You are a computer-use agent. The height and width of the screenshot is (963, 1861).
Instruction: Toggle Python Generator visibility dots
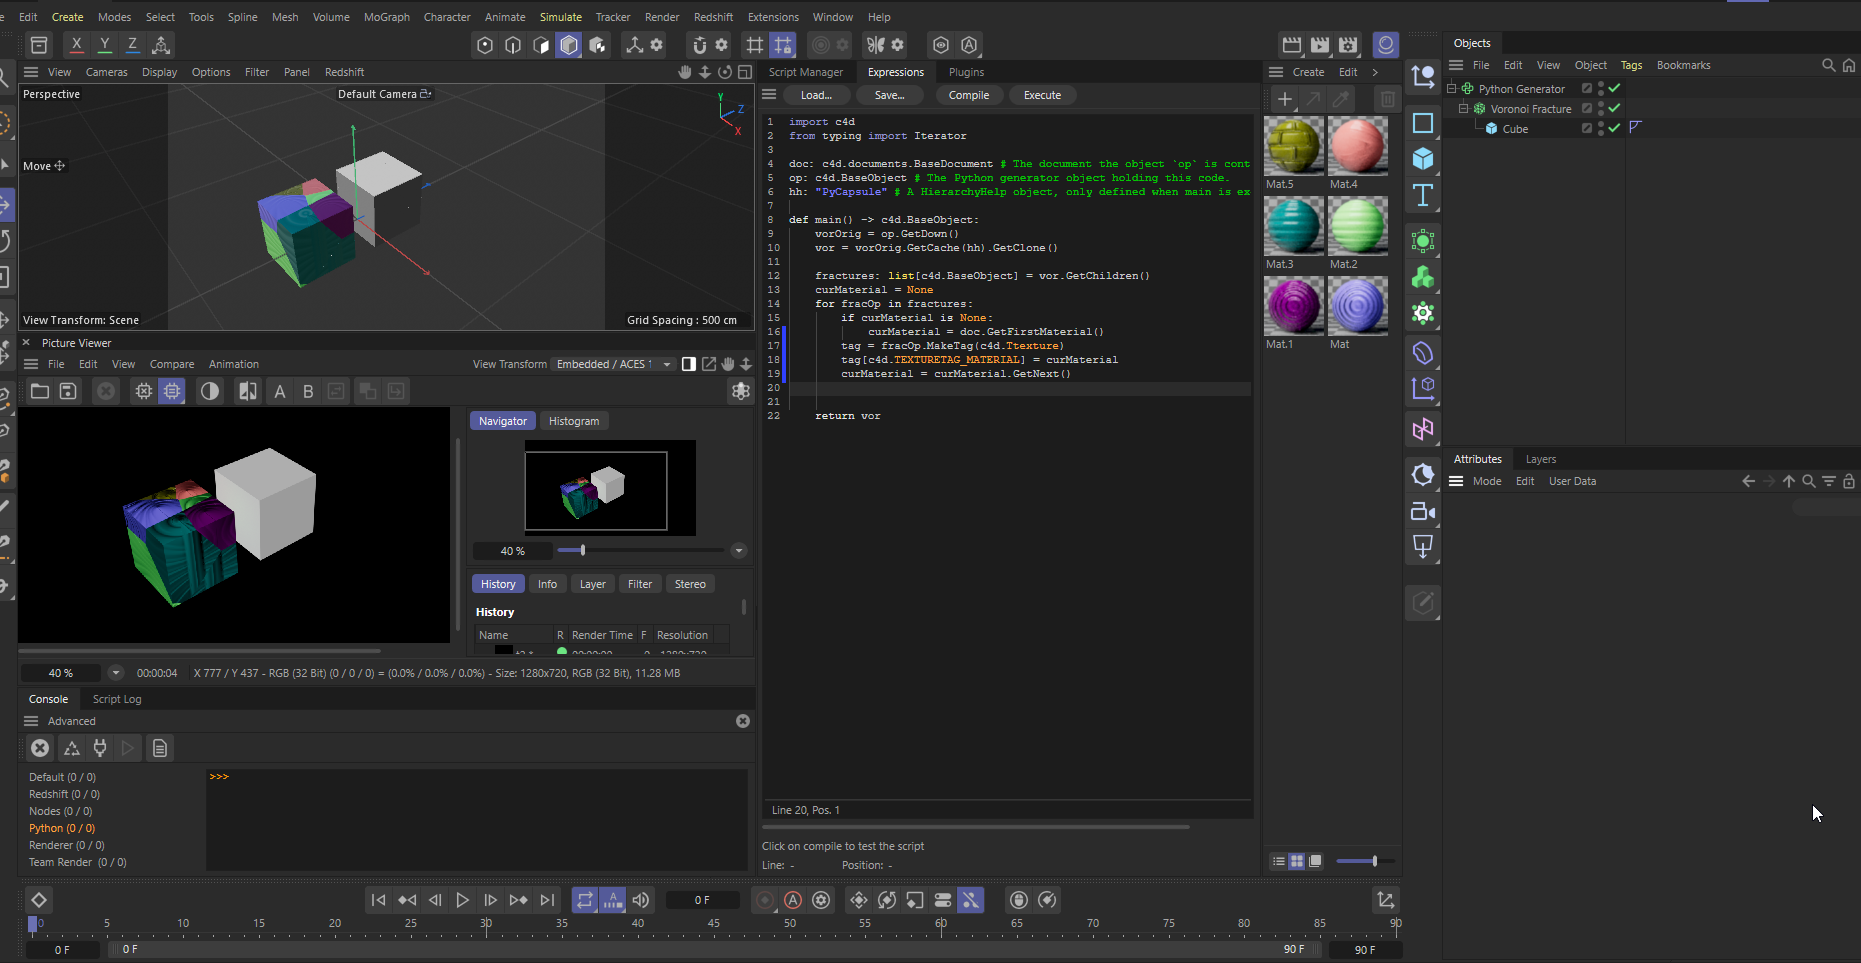[1600, 88]
